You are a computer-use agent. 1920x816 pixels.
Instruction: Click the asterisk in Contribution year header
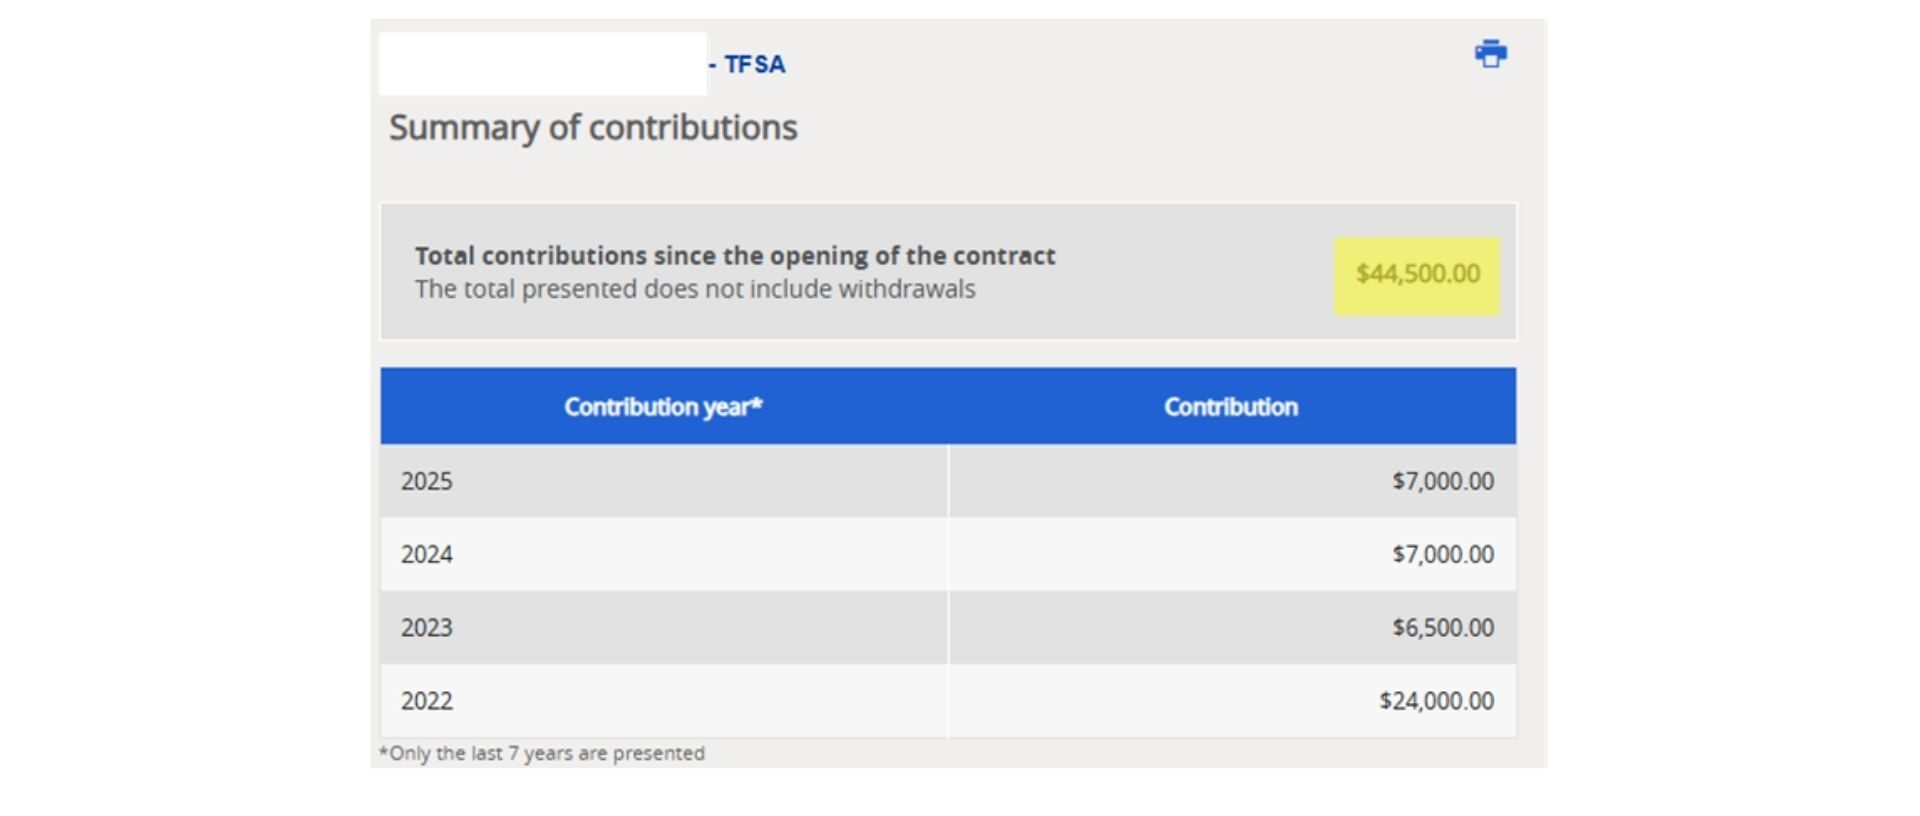[757, 402]
